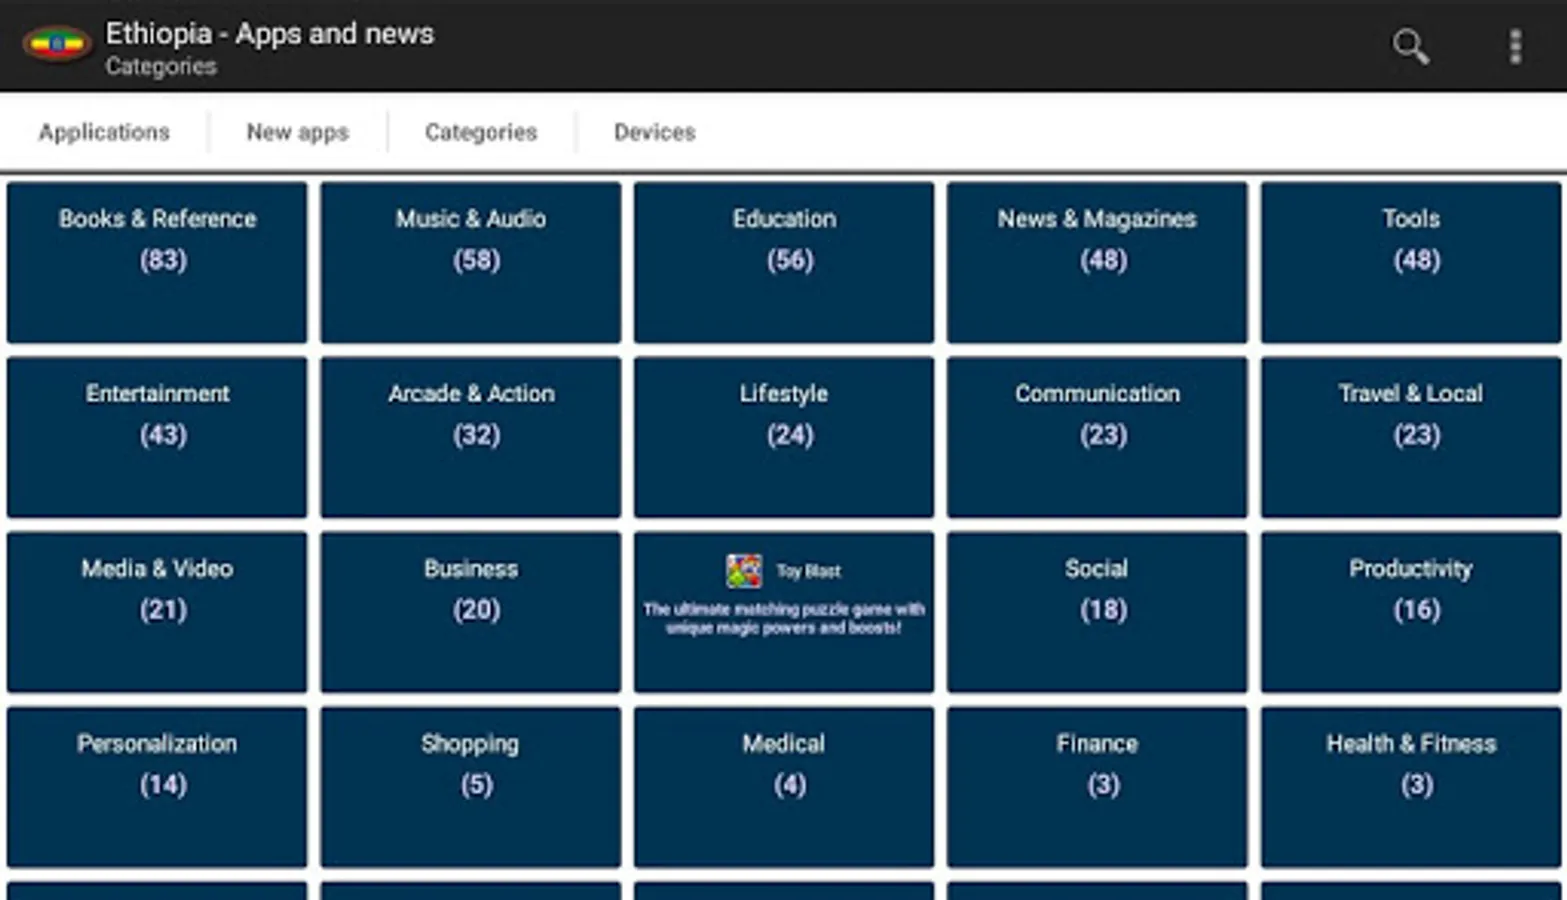The image size is (1567, 900).
Task: Open Books & Reference category
Action: pyautogui.click(x=157, y=262)
